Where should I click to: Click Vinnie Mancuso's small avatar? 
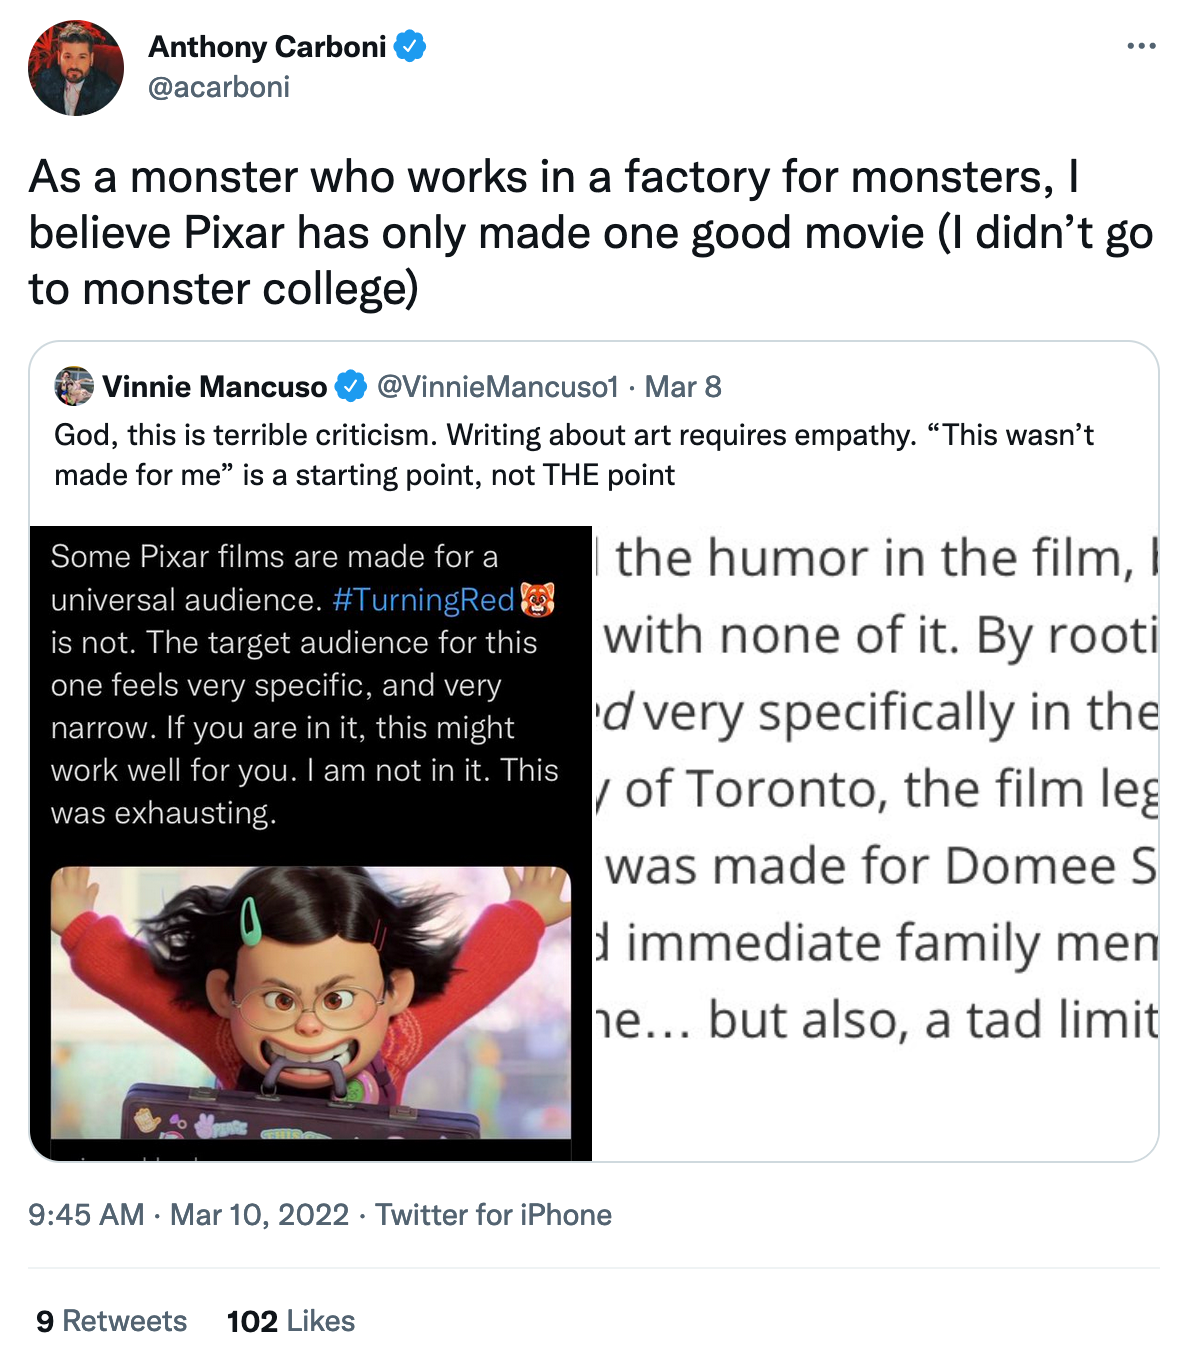(x=74, y=387)
